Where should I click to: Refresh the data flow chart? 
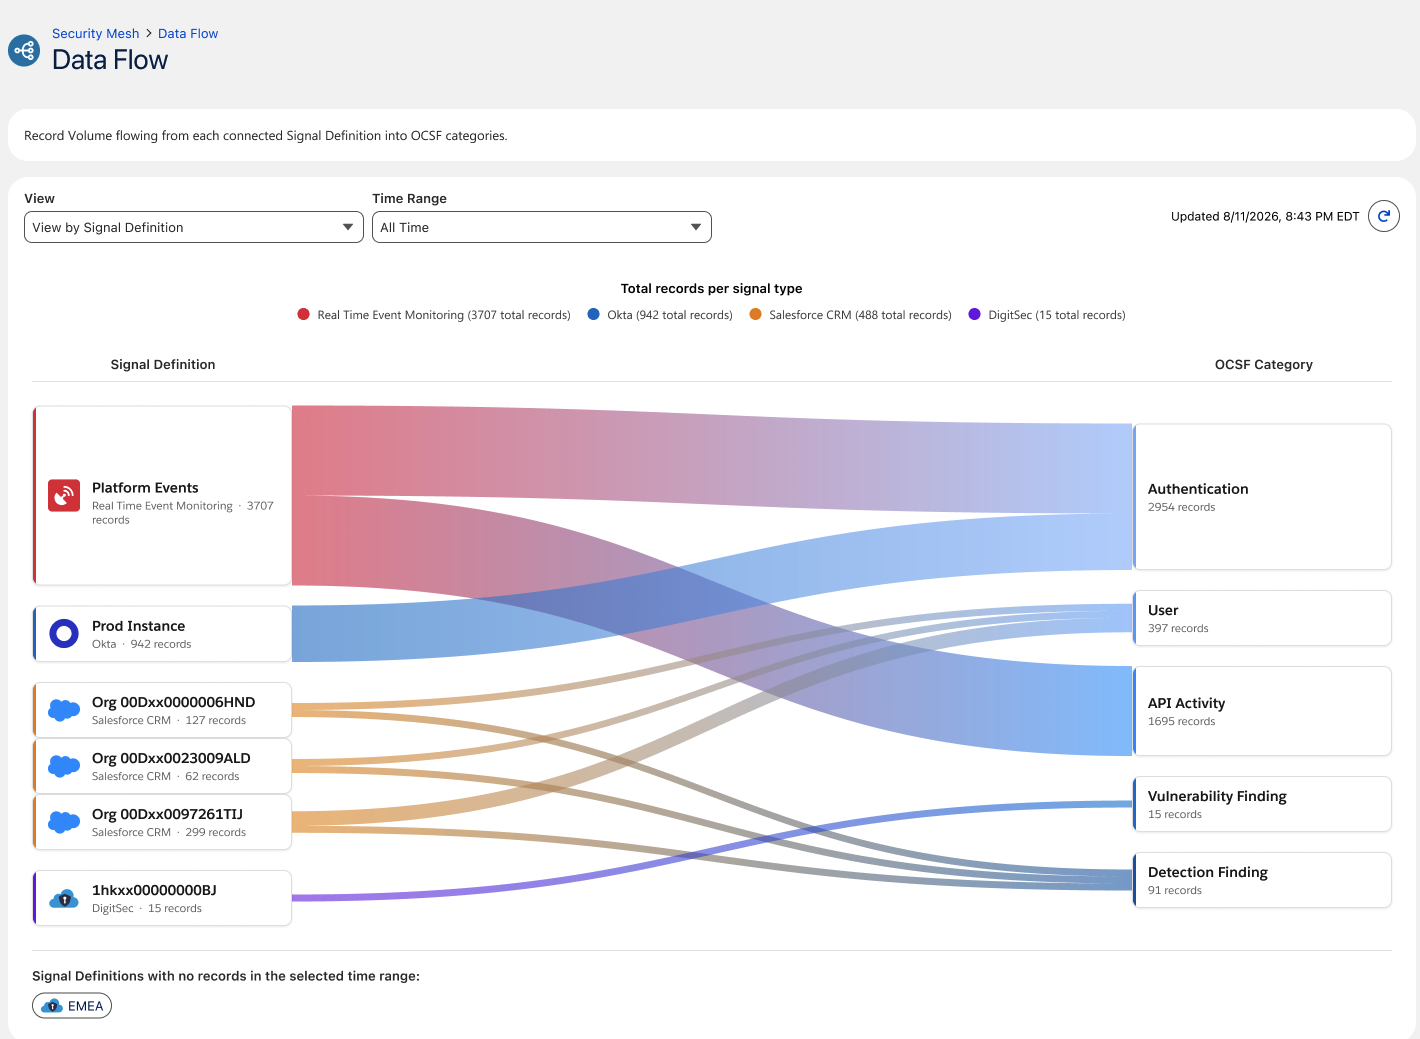(1384, 216)
